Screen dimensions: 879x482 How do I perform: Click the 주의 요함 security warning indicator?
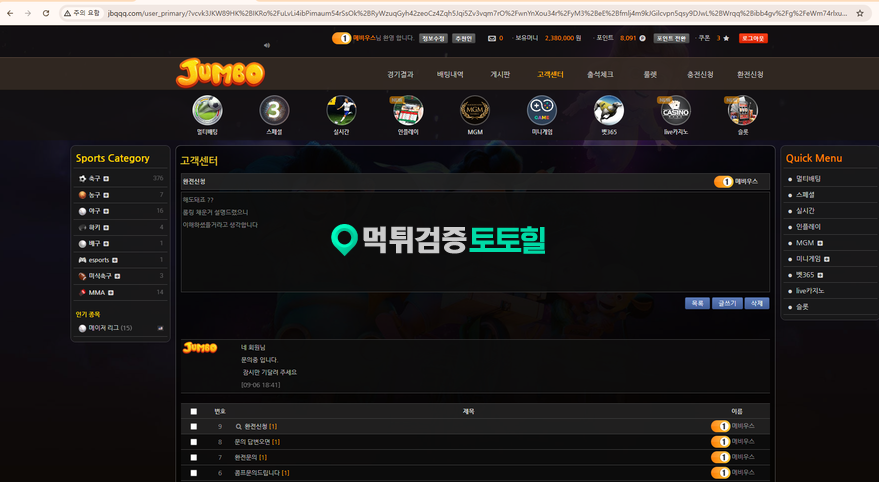[x=82, y=13]
